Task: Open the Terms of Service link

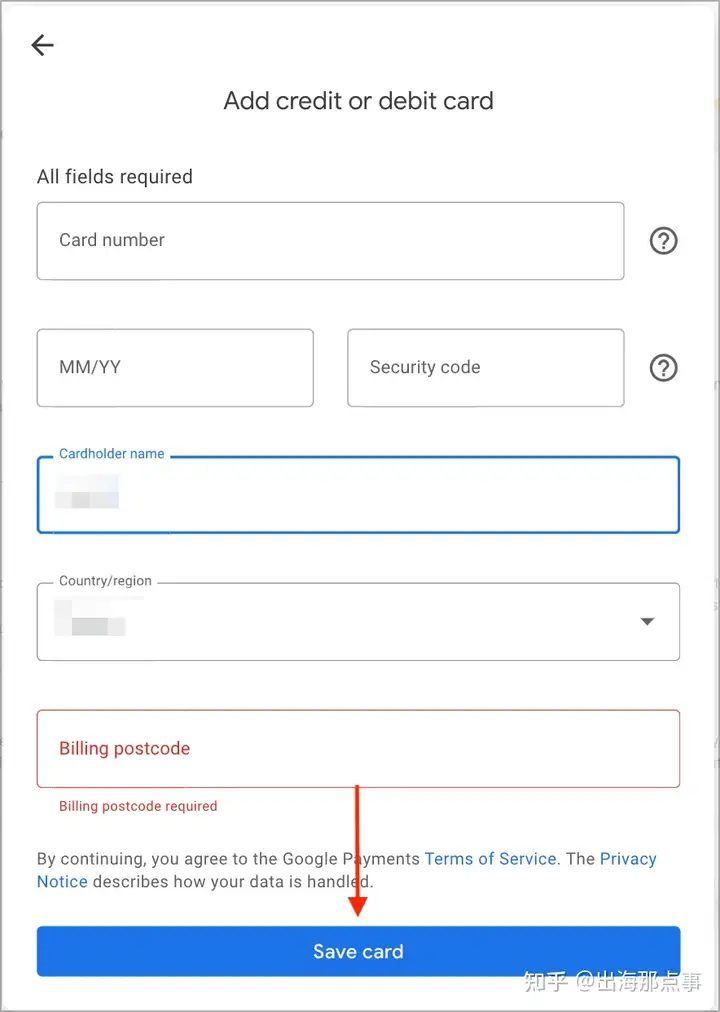Action: tap(490, 858)
